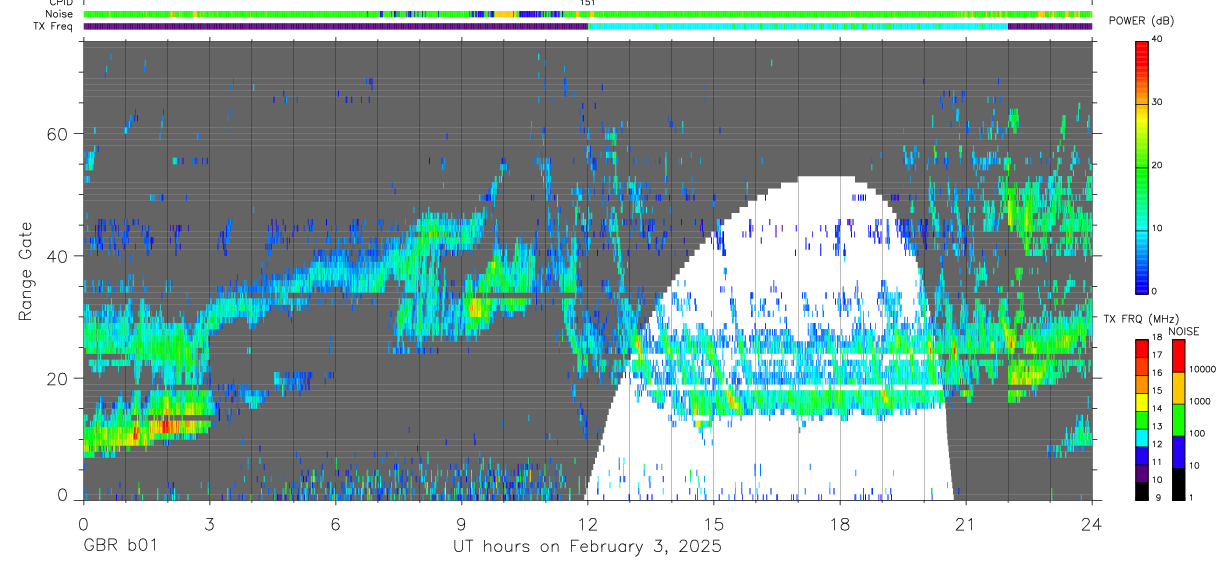
Task: Click the UT hours on February 3, 2025 title
Action: [x=587, y=546]
